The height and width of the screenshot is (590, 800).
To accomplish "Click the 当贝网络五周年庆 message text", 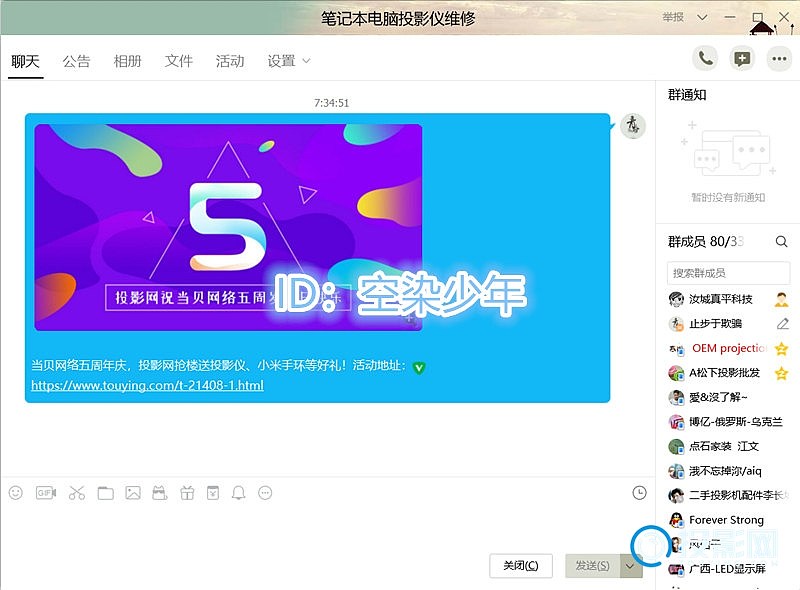I will point(218,365).
